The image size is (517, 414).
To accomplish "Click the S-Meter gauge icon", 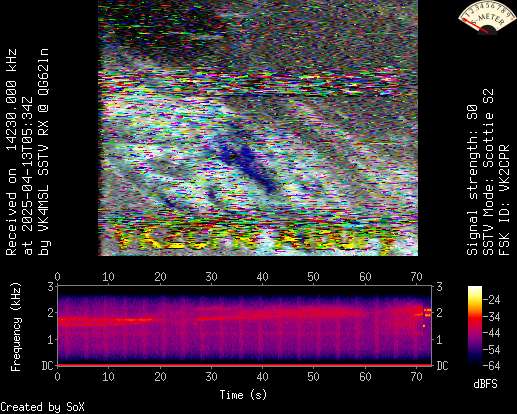I will 486,17.
